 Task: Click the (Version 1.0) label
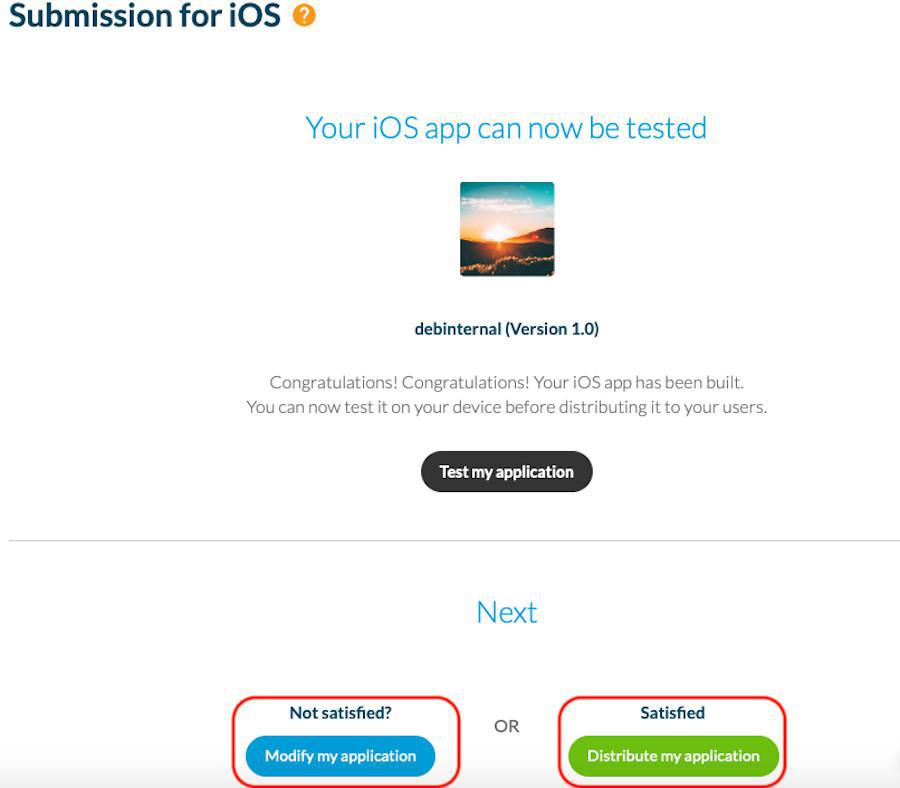[x=552, y=328]
